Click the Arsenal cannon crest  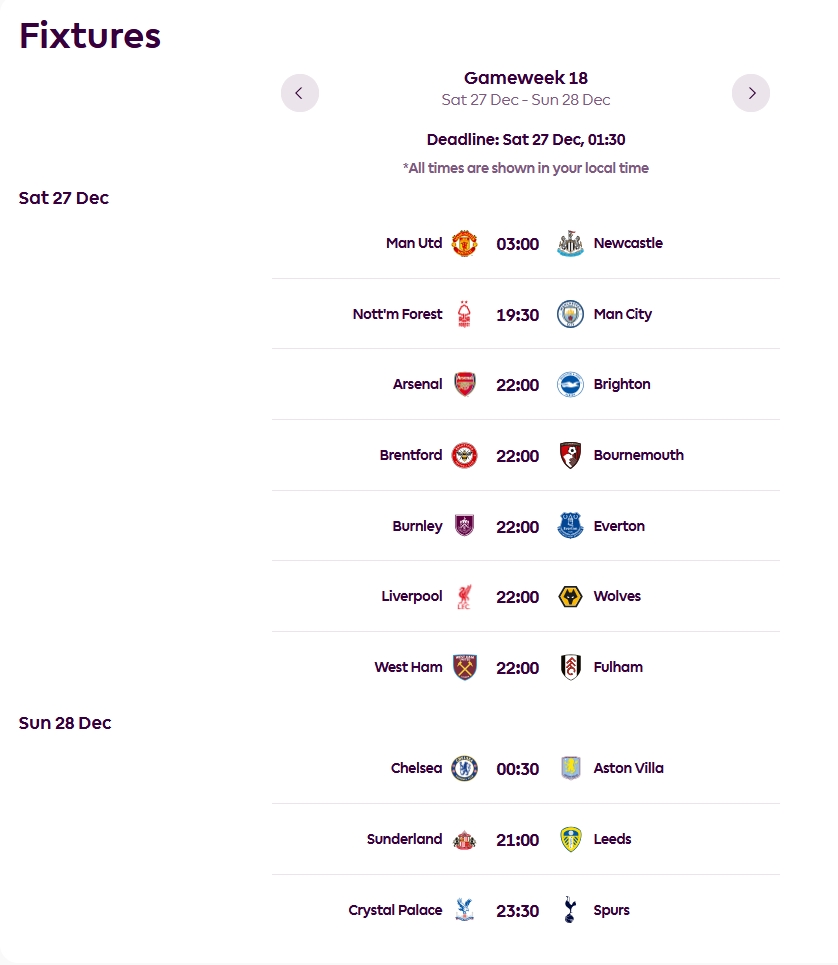[465, 384]
